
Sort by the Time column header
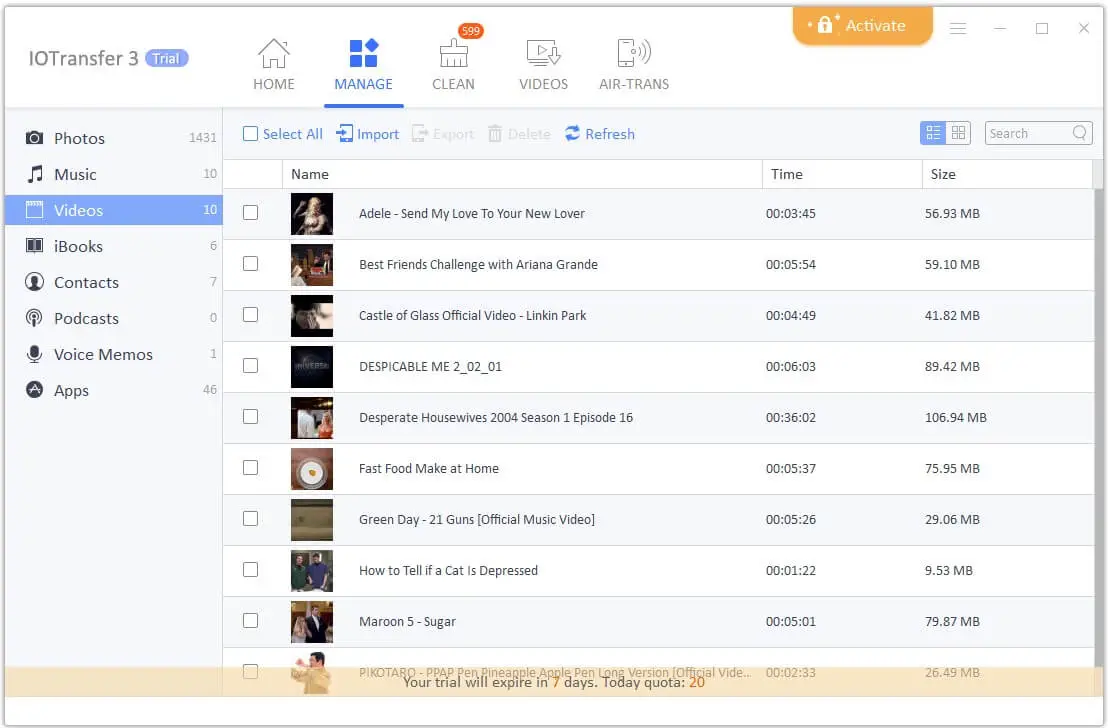click(x=842, y=174)
